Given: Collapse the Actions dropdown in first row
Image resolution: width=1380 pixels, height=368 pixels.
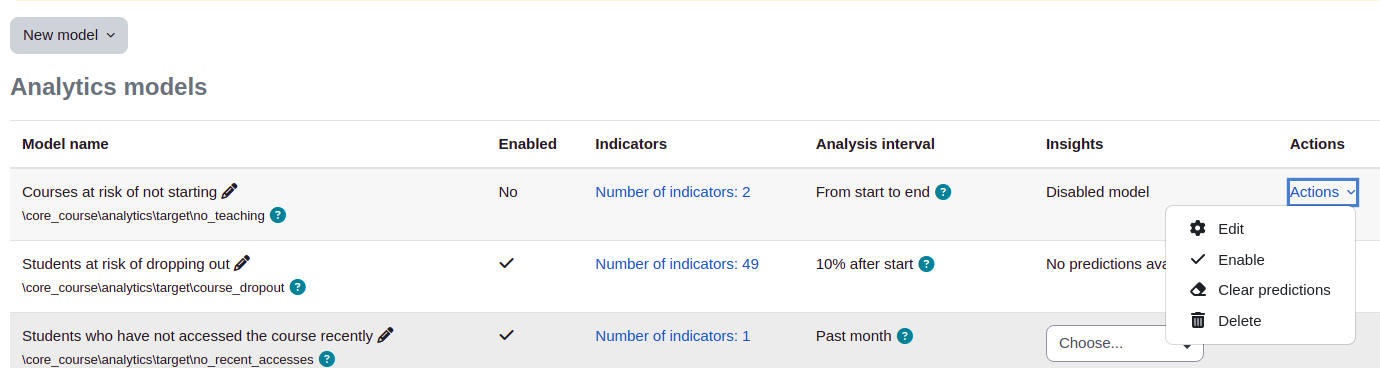Looking at the screenshot, I should 1322,192.
